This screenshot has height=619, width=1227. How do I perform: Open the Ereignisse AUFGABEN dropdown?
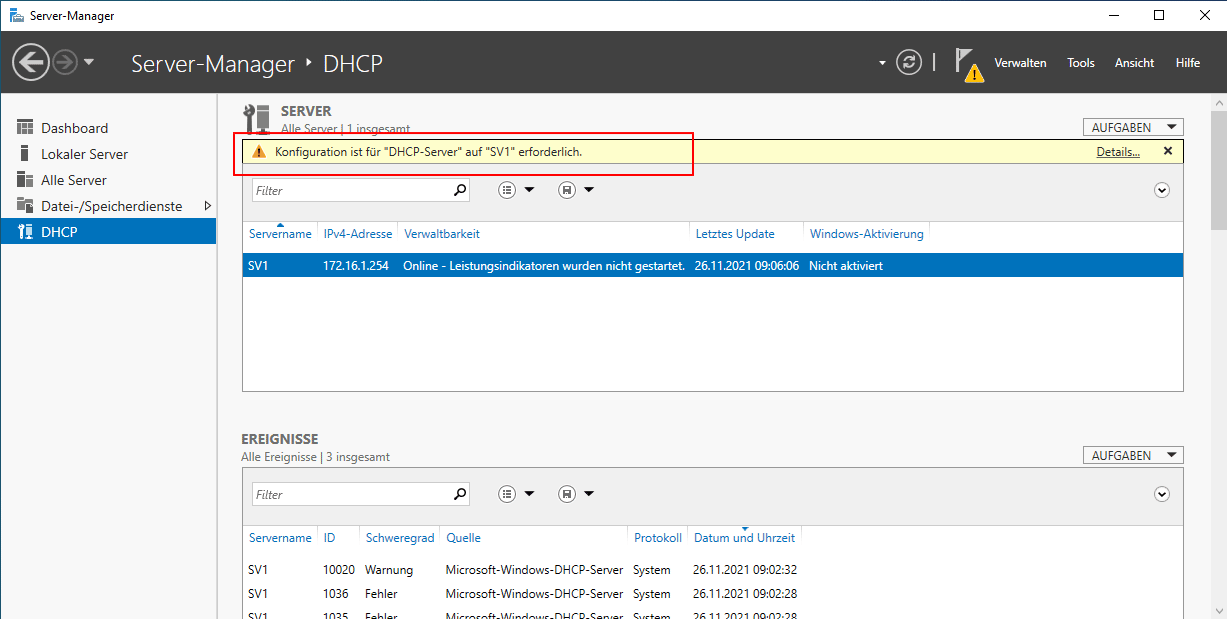point(1132,455)
